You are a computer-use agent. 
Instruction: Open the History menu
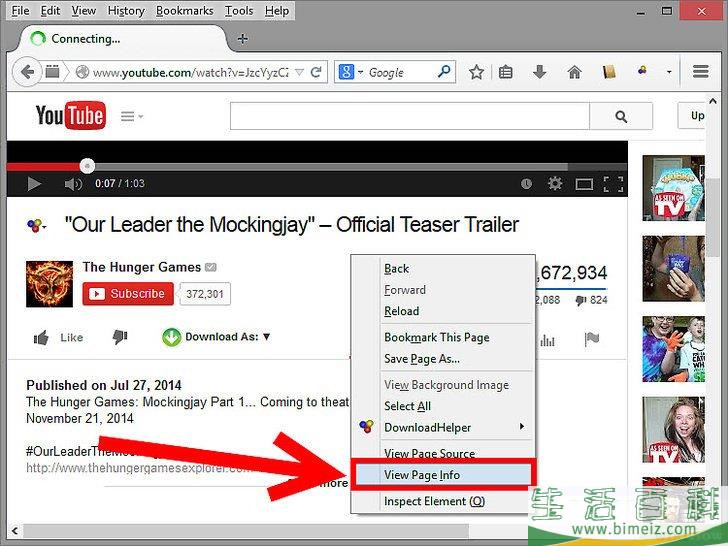tap(126, 11)
